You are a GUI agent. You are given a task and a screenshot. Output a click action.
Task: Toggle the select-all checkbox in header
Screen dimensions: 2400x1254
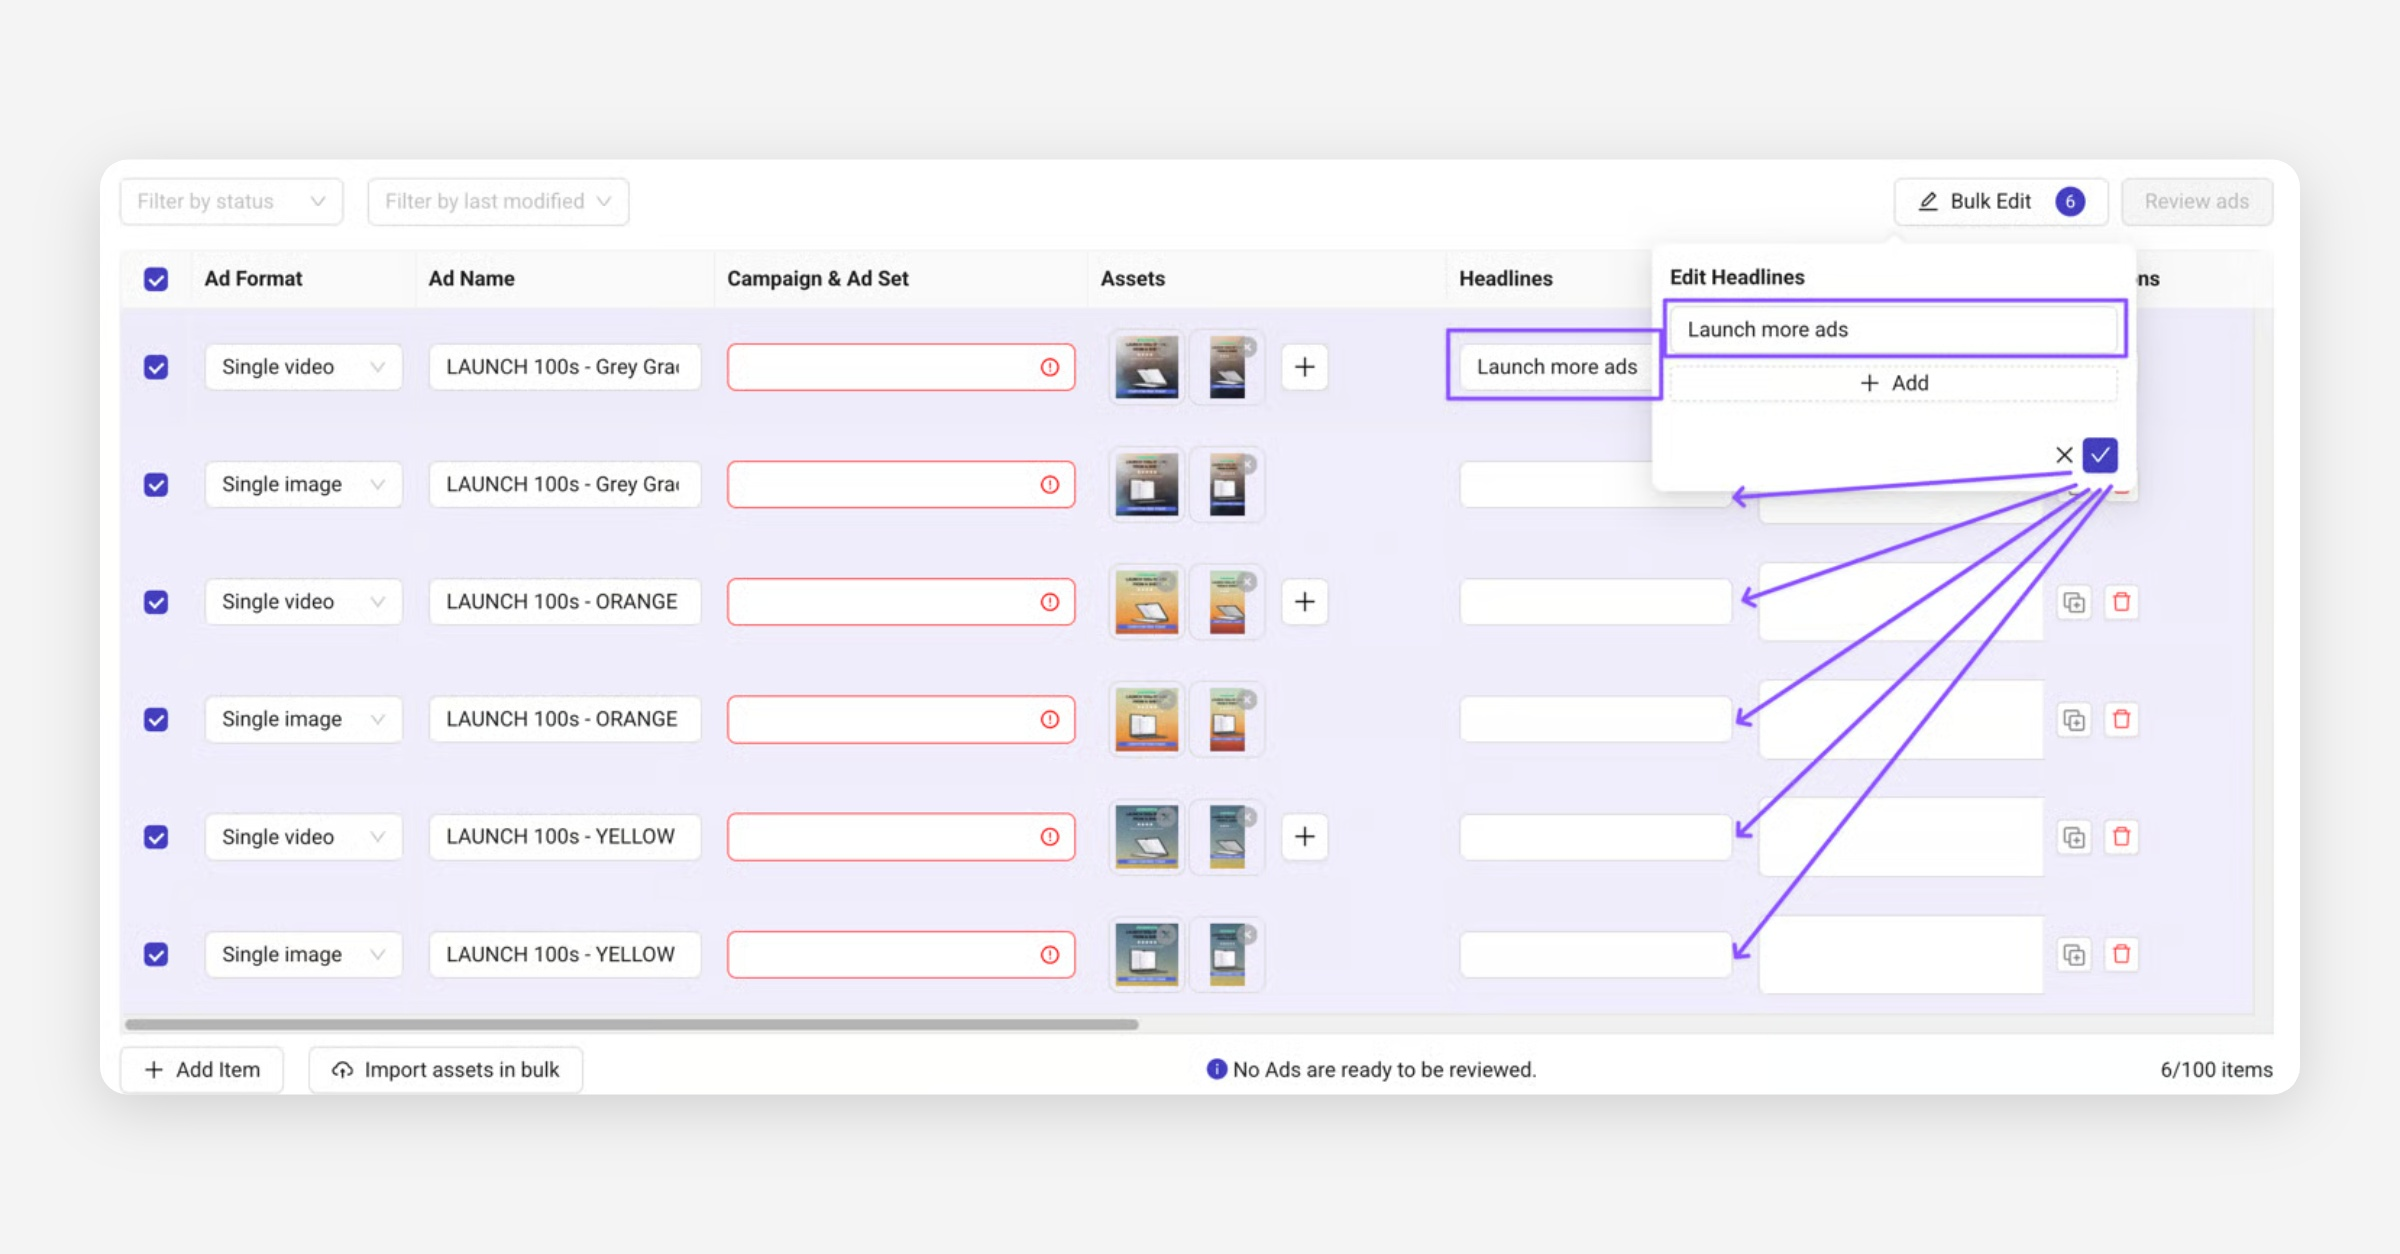[x=156, y=279]
